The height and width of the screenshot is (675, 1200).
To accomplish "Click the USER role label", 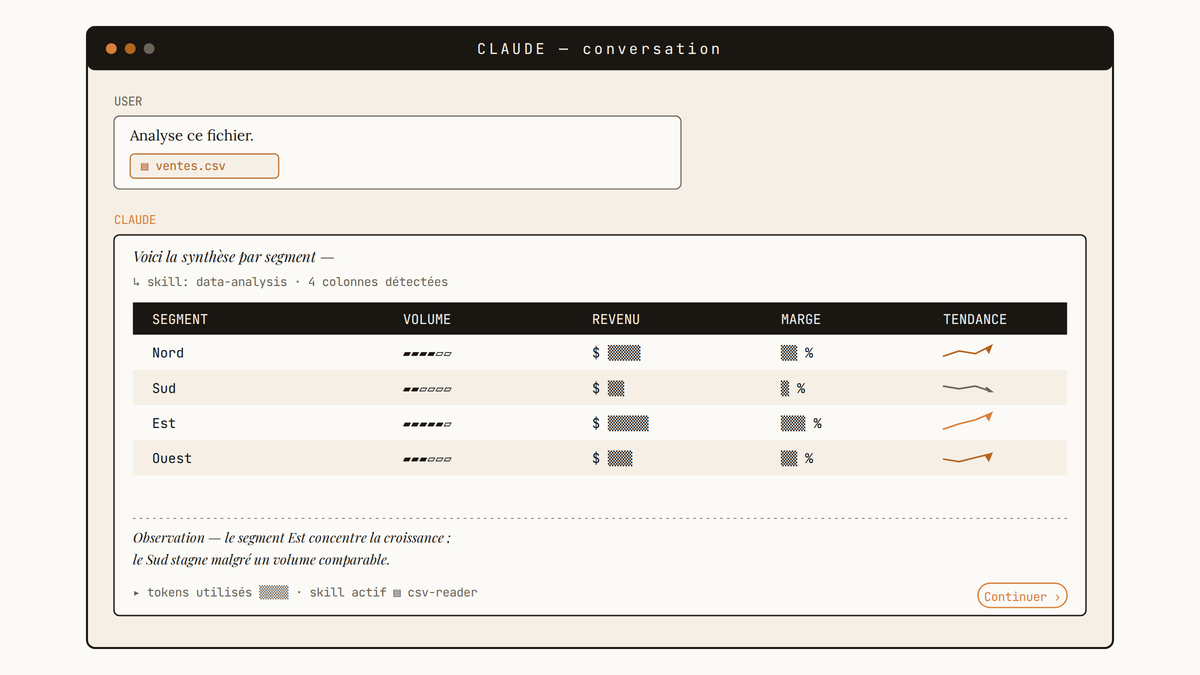I will pos(128,101).
